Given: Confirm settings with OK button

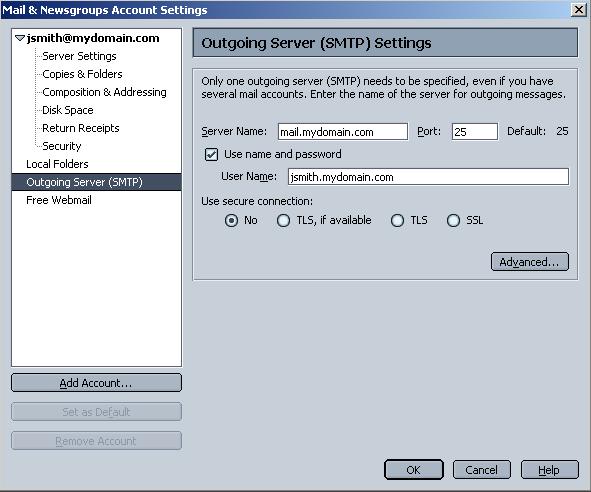Looking at the screenshot, I should click(413, 470).
